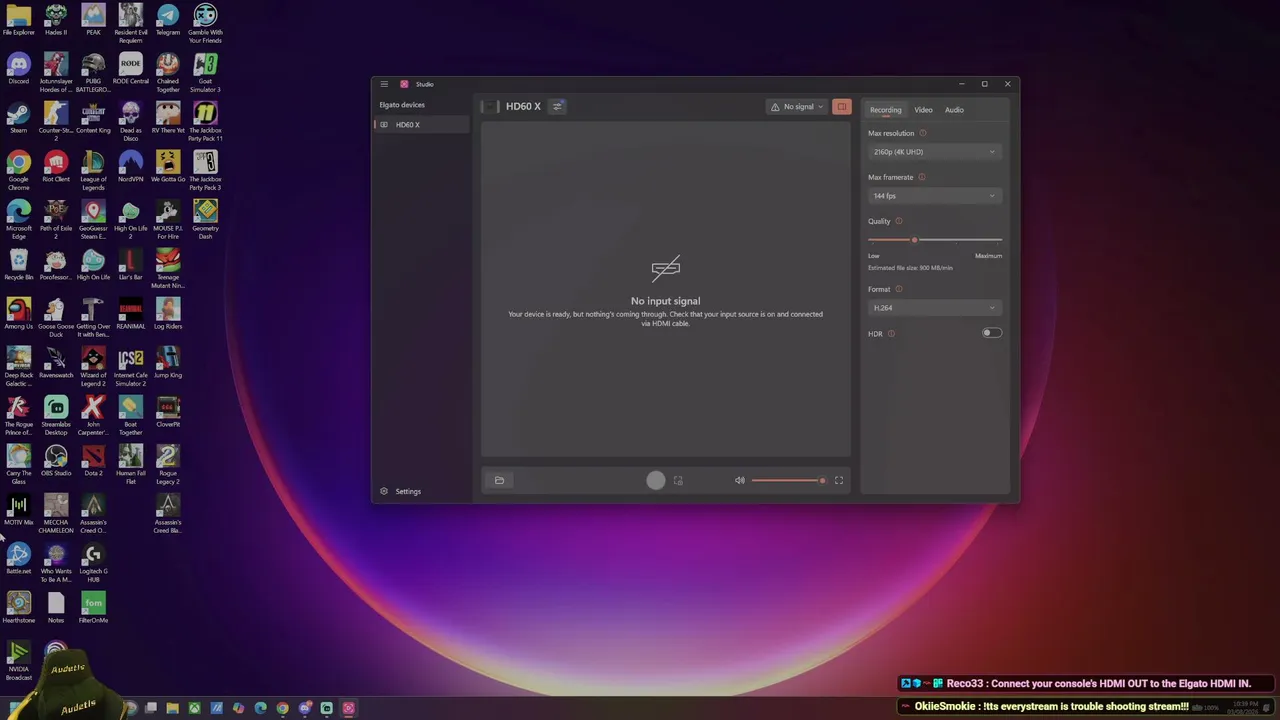Open the Format H.264 dropdown
The image size is (1280, 720).
click(934, 308)
